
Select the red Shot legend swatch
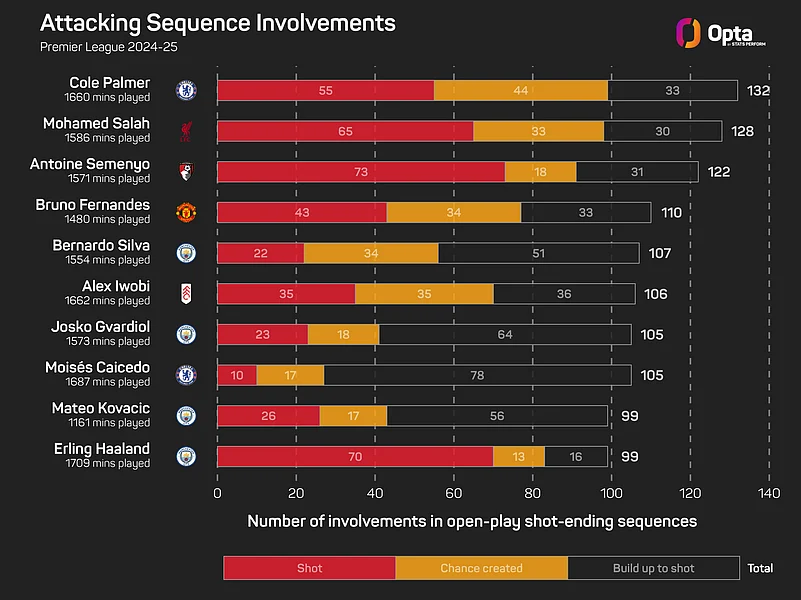click(309, 568)
